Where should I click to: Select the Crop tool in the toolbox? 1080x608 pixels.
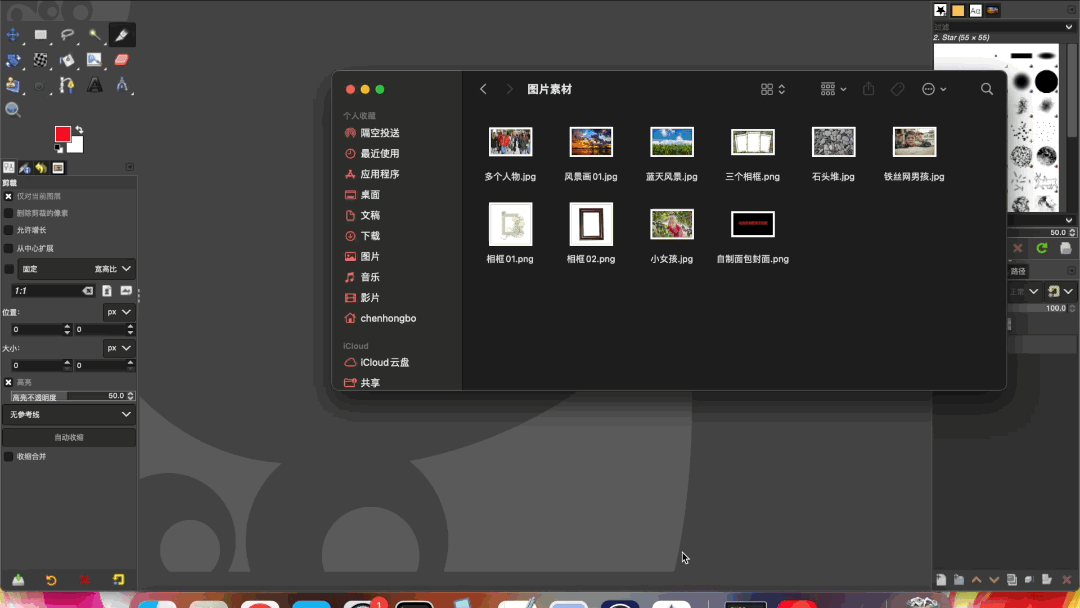[121, 34]
